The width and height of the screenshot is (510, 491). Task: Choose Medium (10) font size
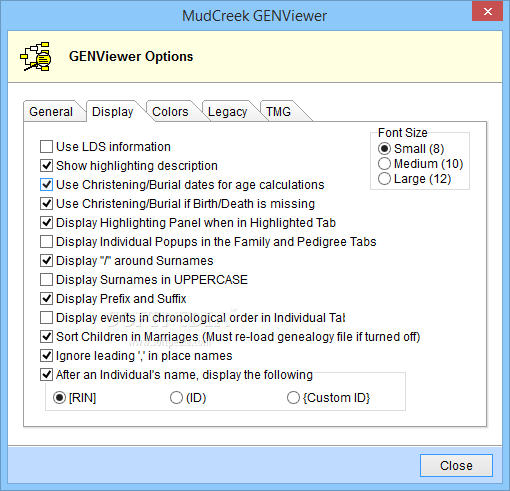click(x=384, y=164)
